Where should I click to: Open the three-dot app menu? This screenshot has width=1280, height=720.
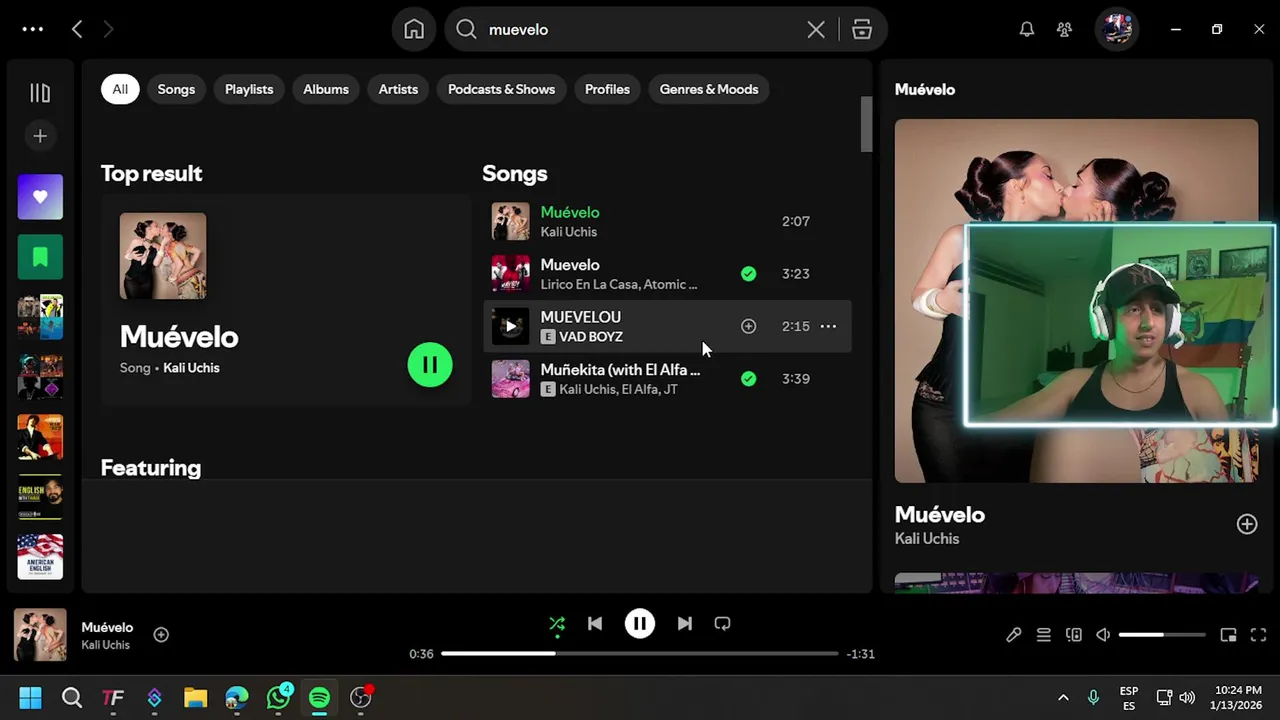(x=33, y=29)
